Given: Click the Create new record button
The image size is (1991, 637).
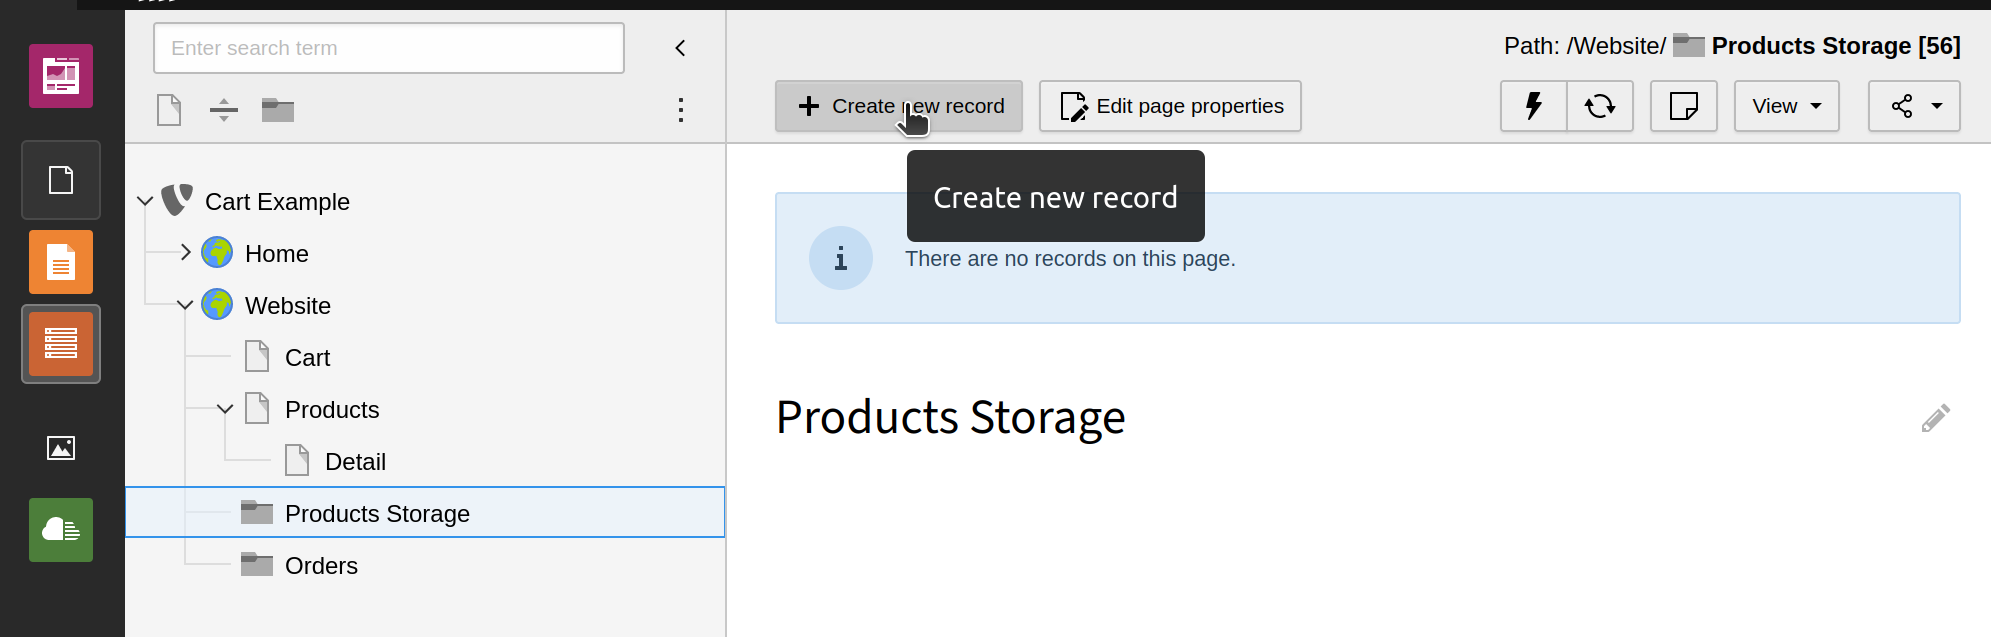Looking at the screenshot, I should (898, 106).
